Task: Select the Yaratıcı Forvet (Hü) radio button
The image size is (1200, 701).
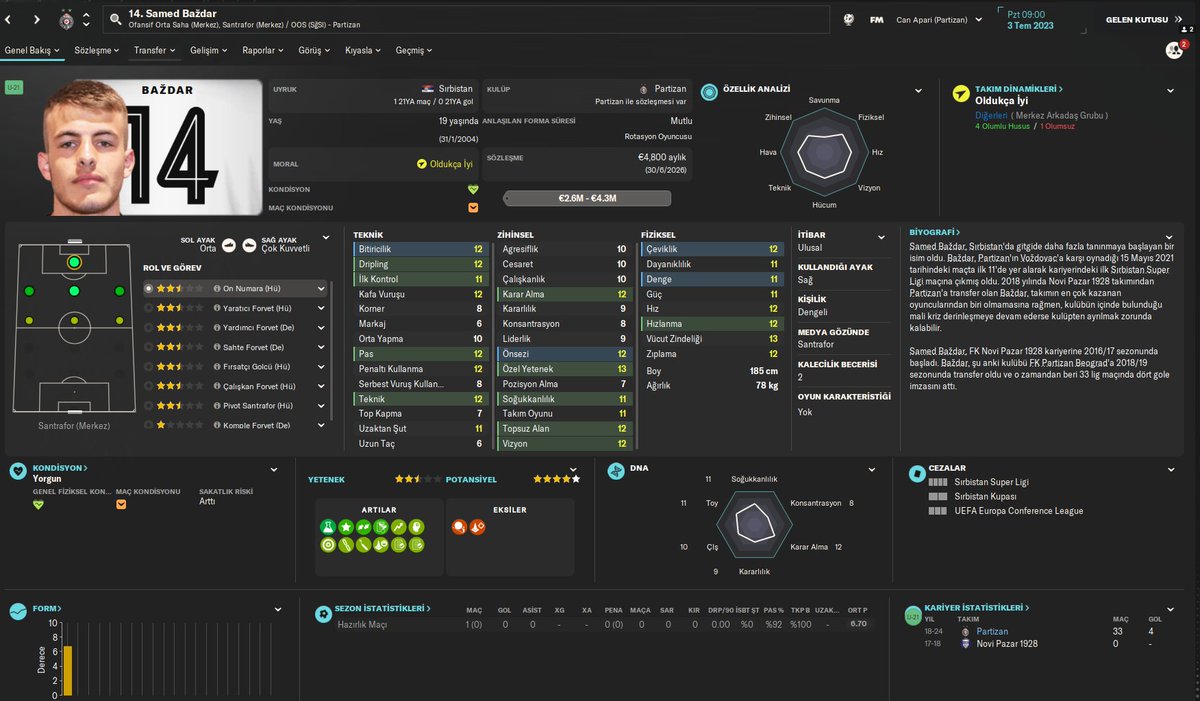Action: (149, 308)
